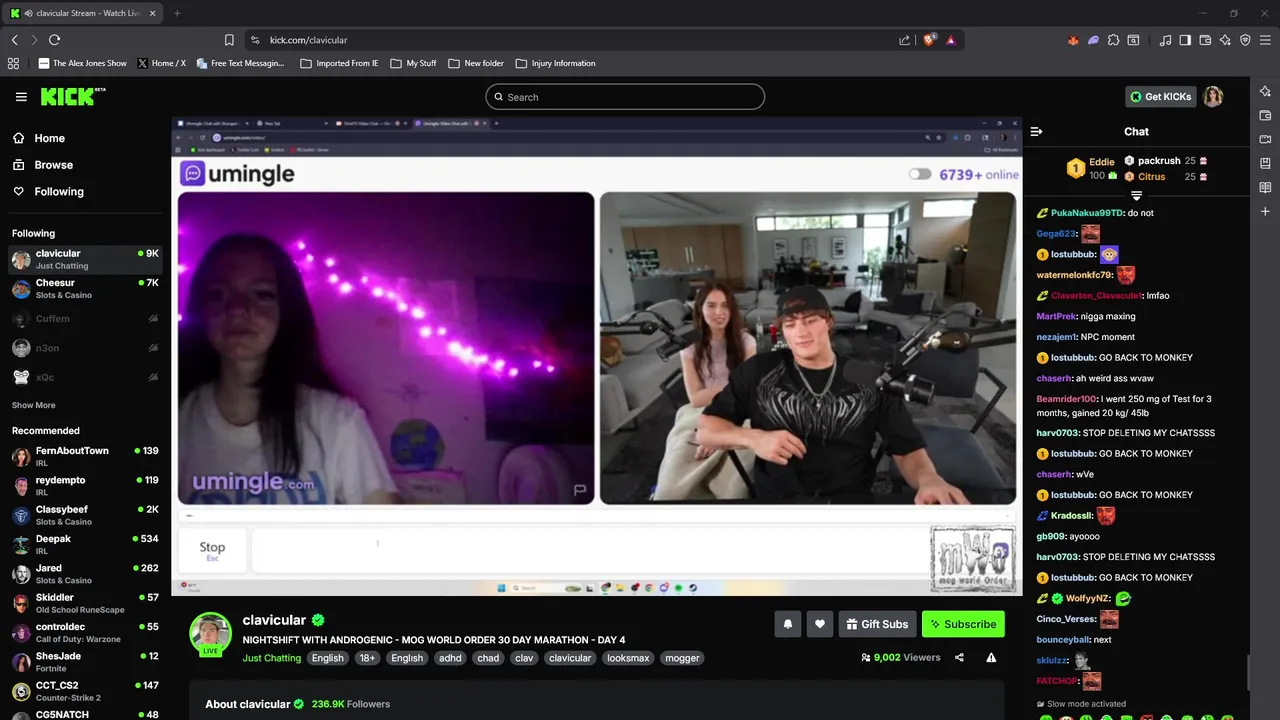Click the chat scrollbar
Screen dimensions: 1280x720
pyautogui.click(x=1247, y=672)
